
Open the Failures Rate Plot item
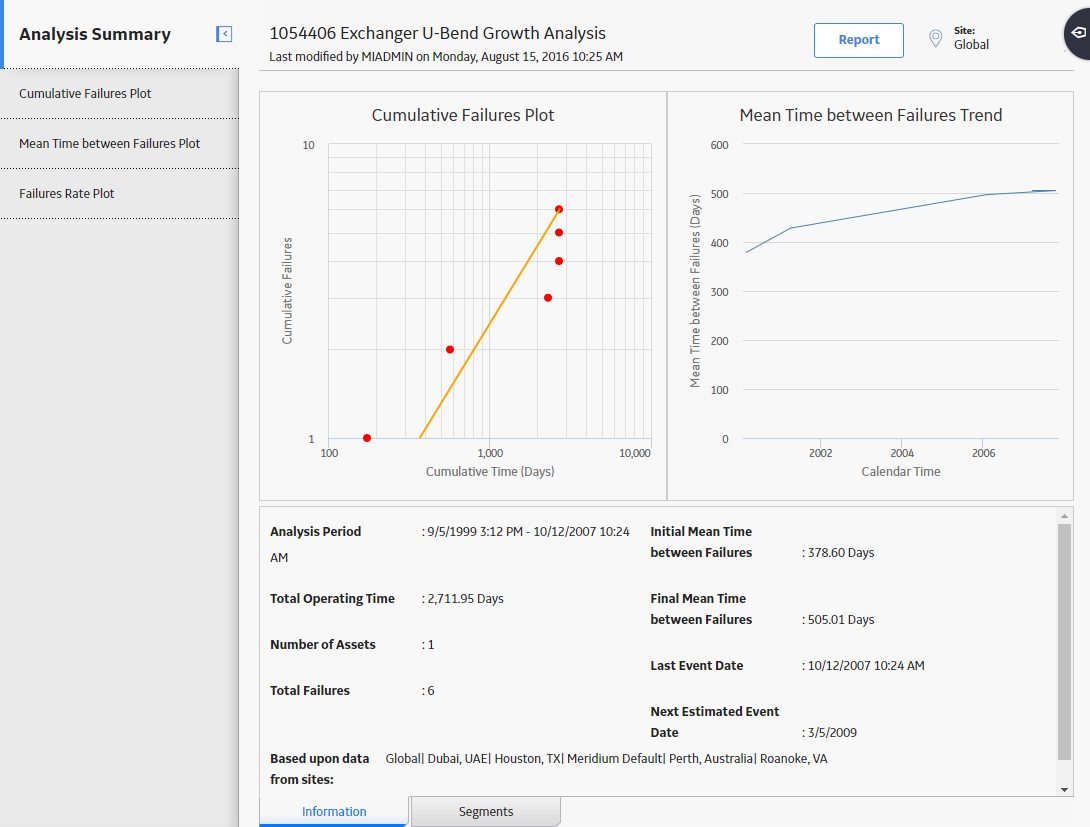coord(120,194)
